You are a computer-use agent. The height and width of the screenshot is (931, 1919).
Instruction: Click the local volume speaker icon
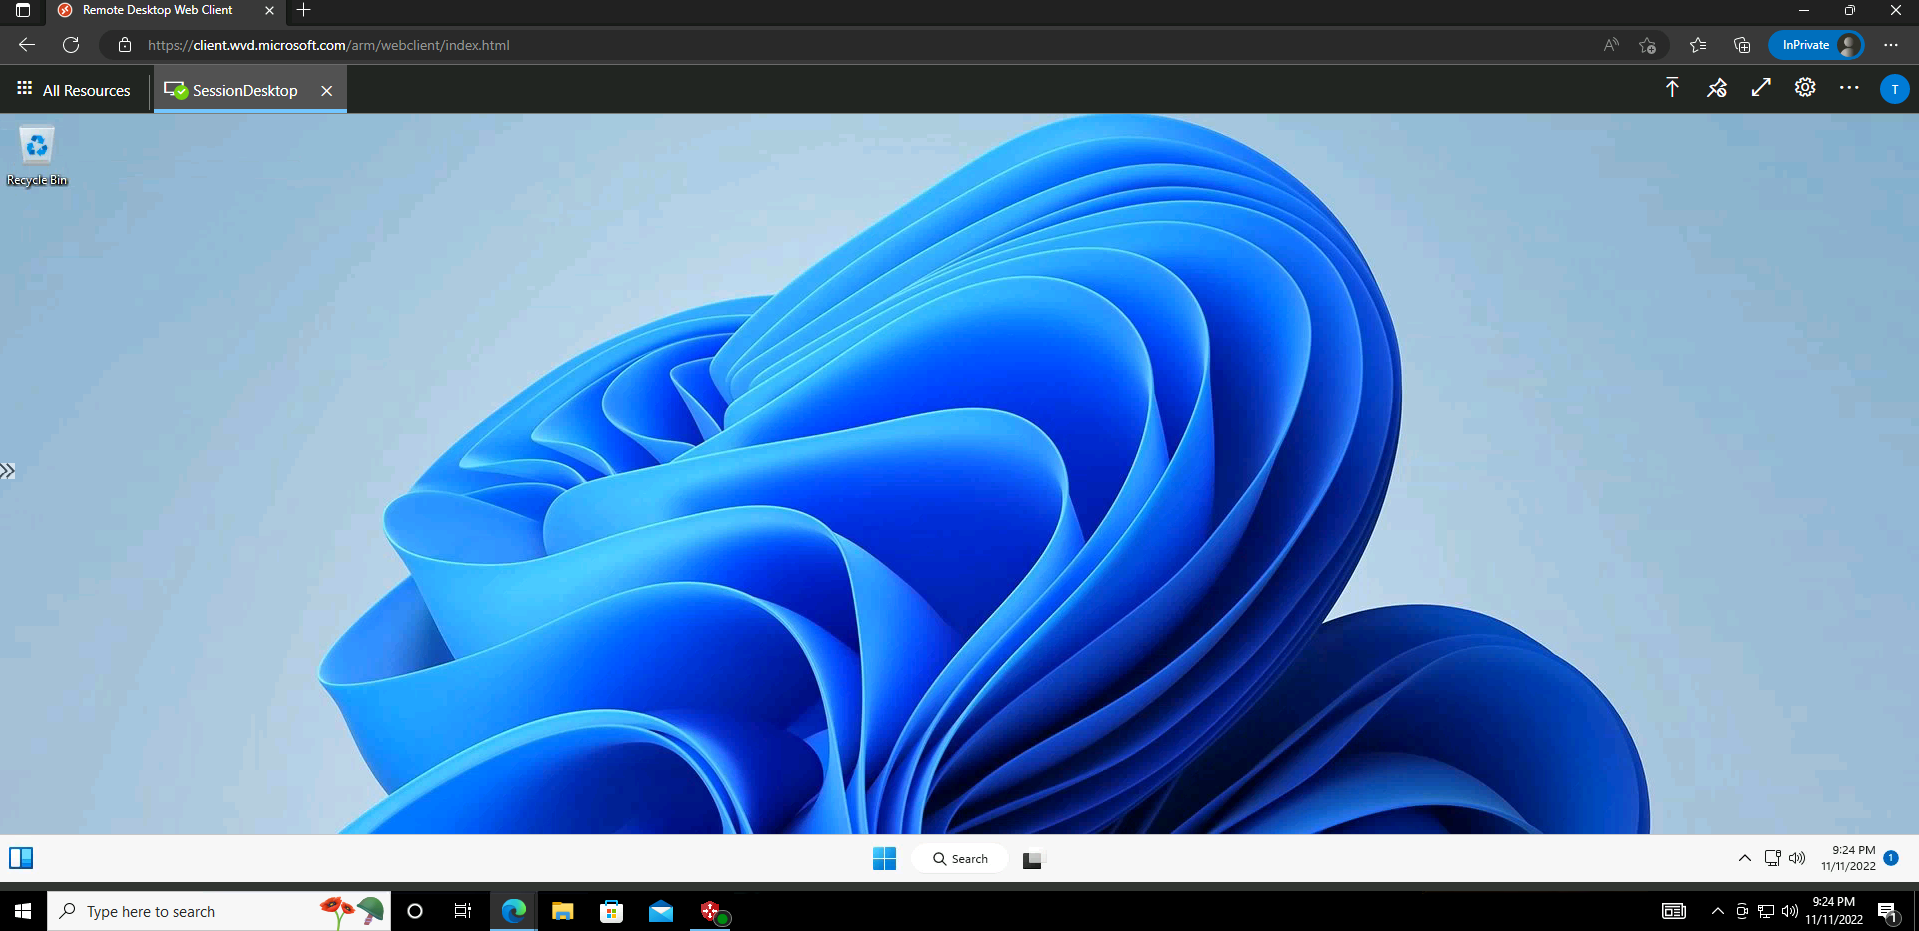click(1789, 911)
